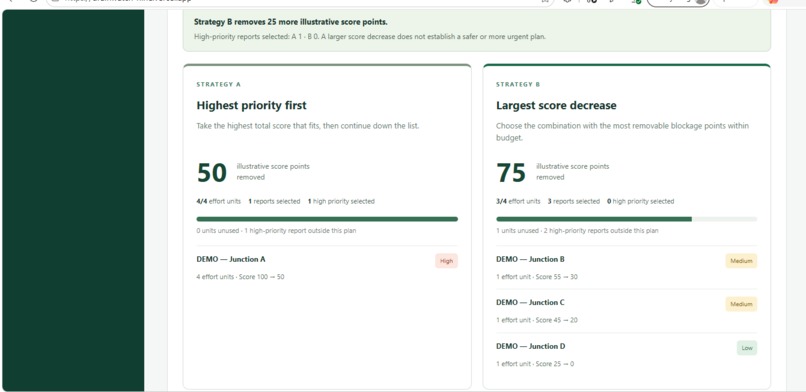Click '1 high priority selected' text
The height and width of the screenshot is (392, 806).
coord(341,201)
